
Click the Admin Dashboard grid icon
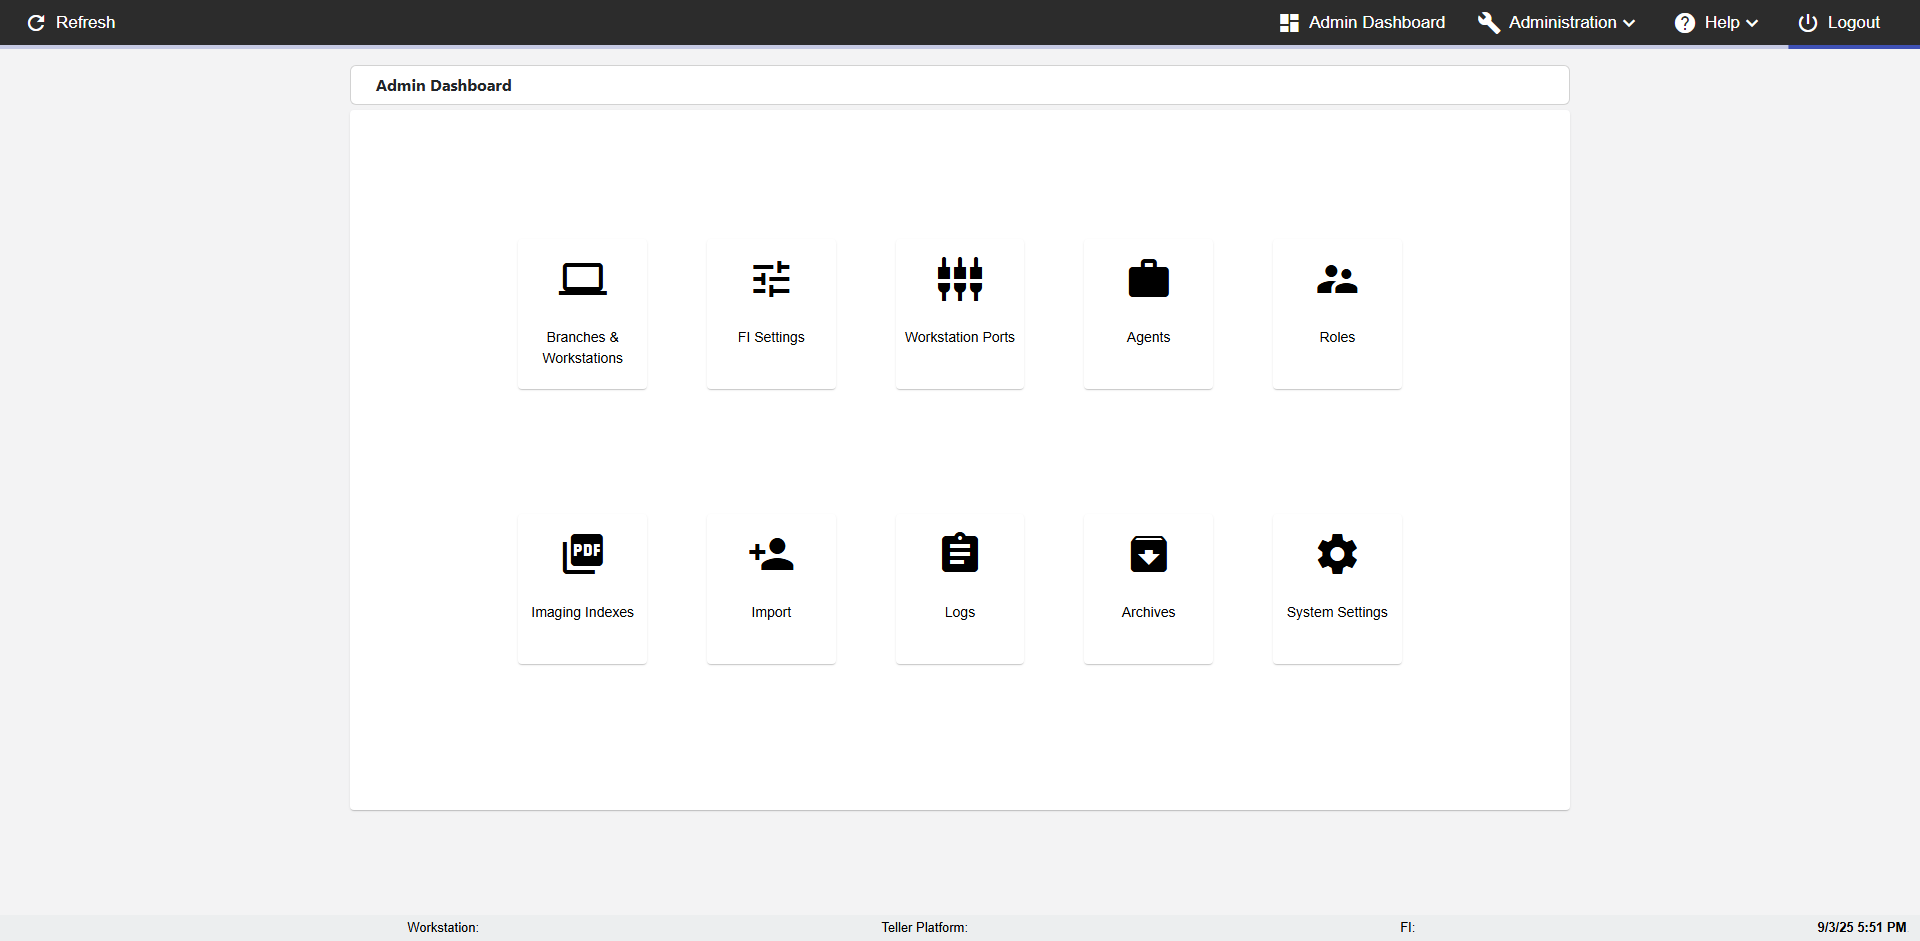[x=1289, y=22]
